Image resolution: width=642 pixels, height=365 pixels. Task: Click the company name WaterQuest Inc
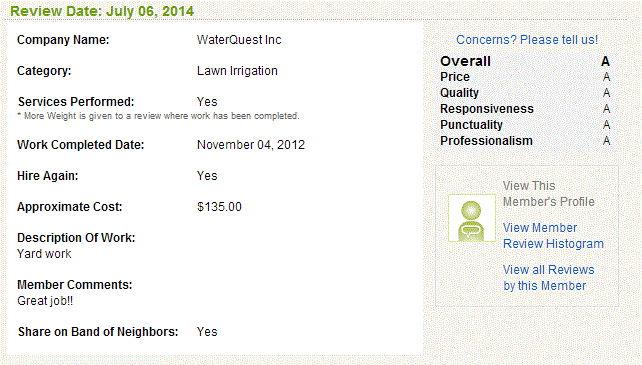tap(239, 40)
